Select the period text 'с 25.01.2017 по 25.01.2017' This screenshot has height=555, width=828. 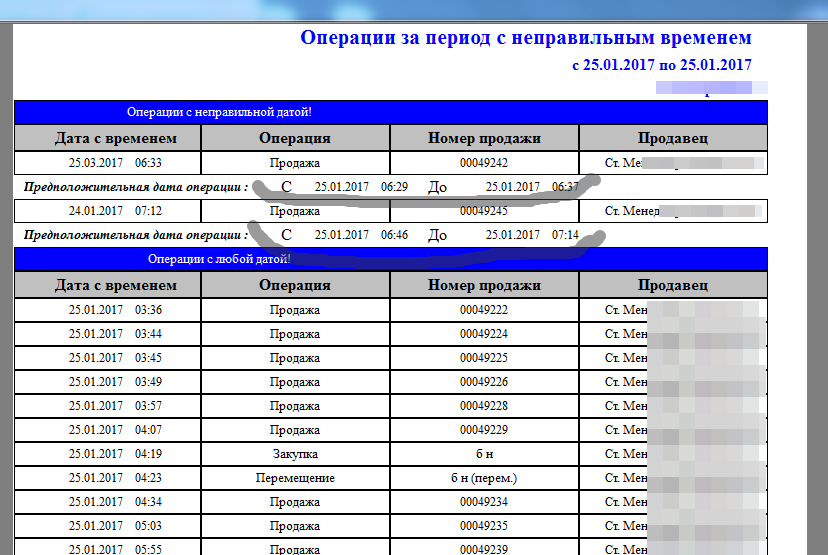coord(662,65)
